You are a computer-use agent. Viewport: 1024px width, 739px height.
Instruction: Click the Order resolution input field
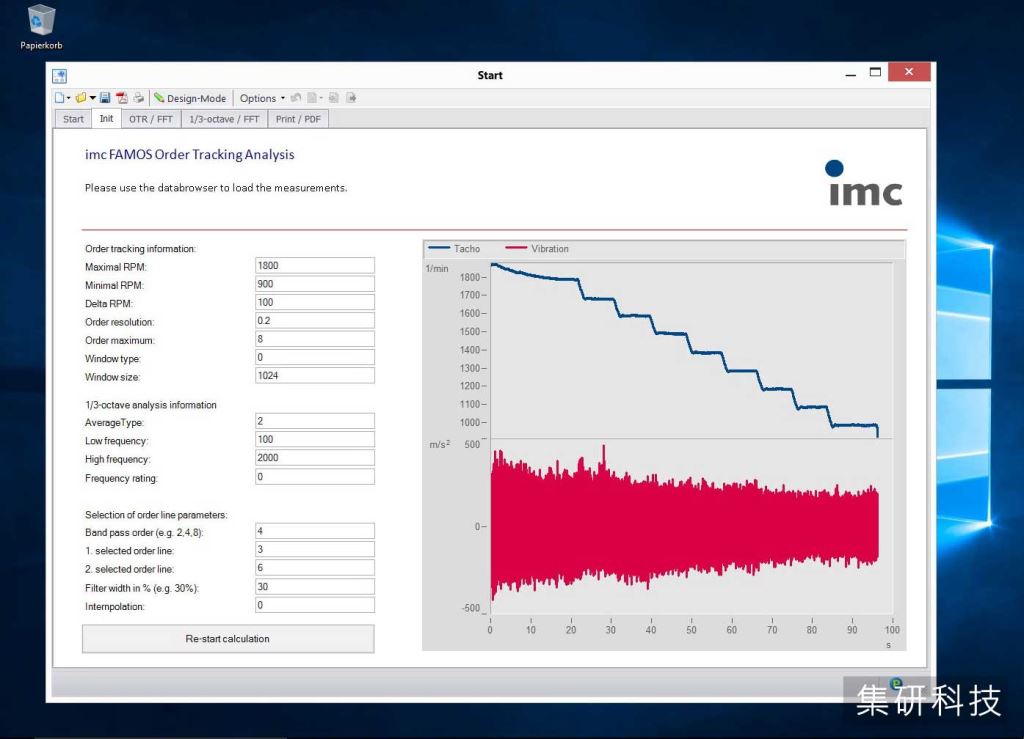pyautogui.click(x=314, y=321)
